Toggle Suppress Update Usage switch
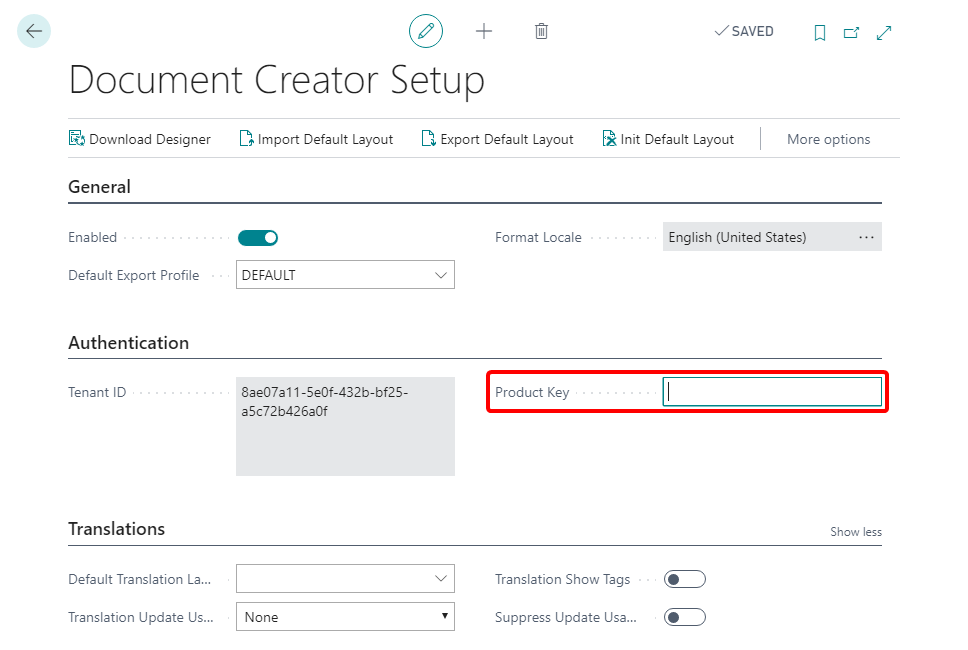The image size is (968, 650). 685,617
